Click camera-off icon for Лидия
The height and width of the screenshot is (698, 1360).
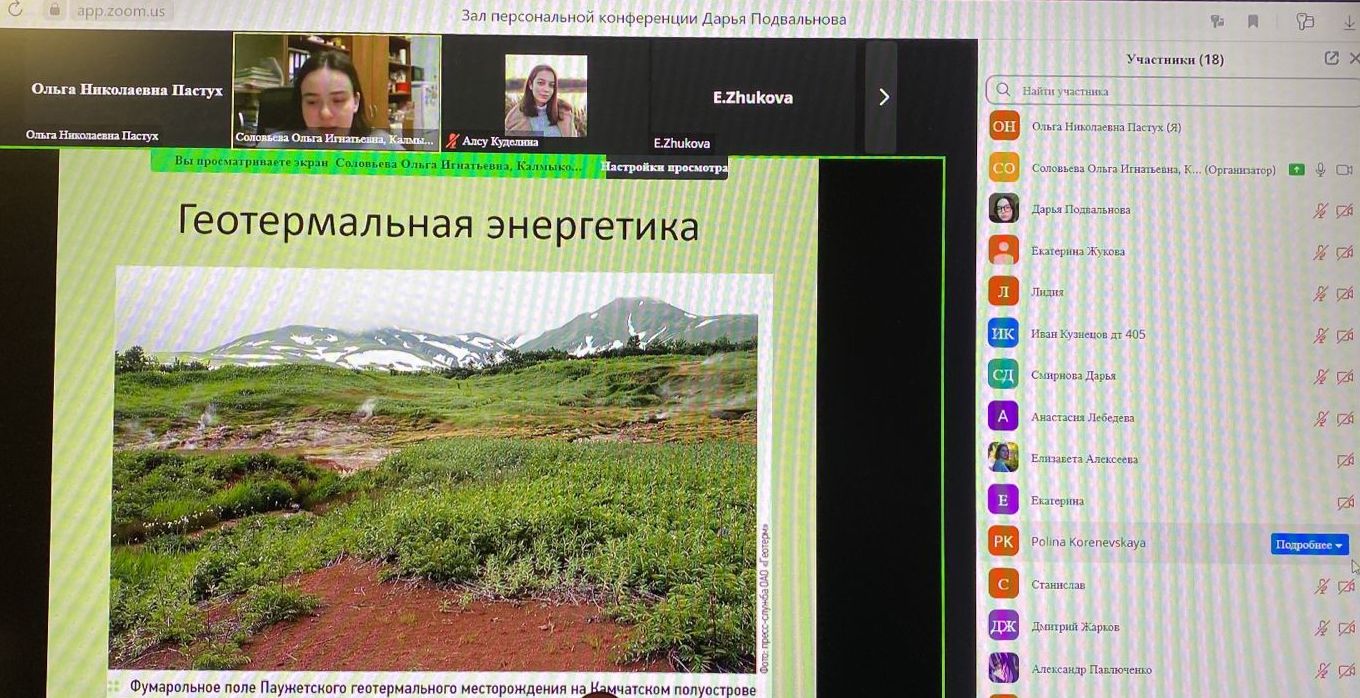point(1345,294)
